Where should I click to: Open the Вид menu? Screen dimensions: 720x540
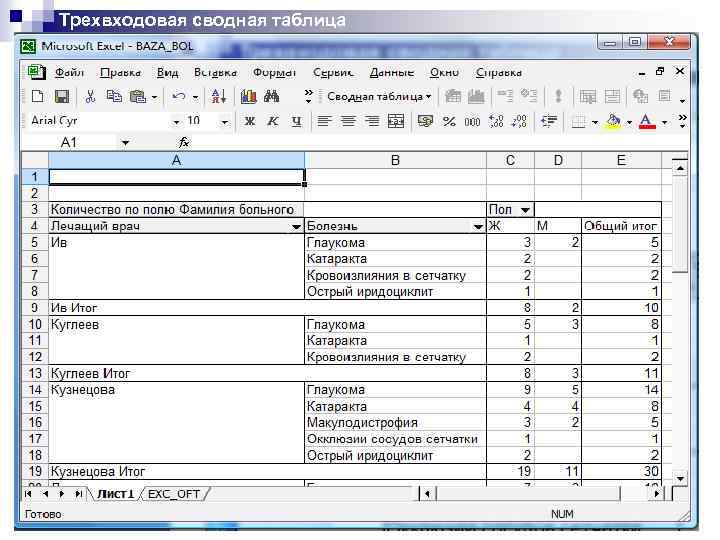[x=168, y=73]
